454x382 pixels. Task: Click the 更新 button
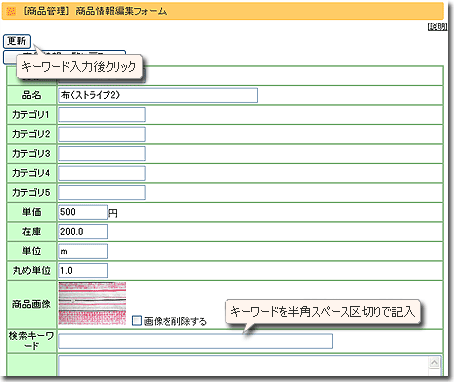pos(17,41)
